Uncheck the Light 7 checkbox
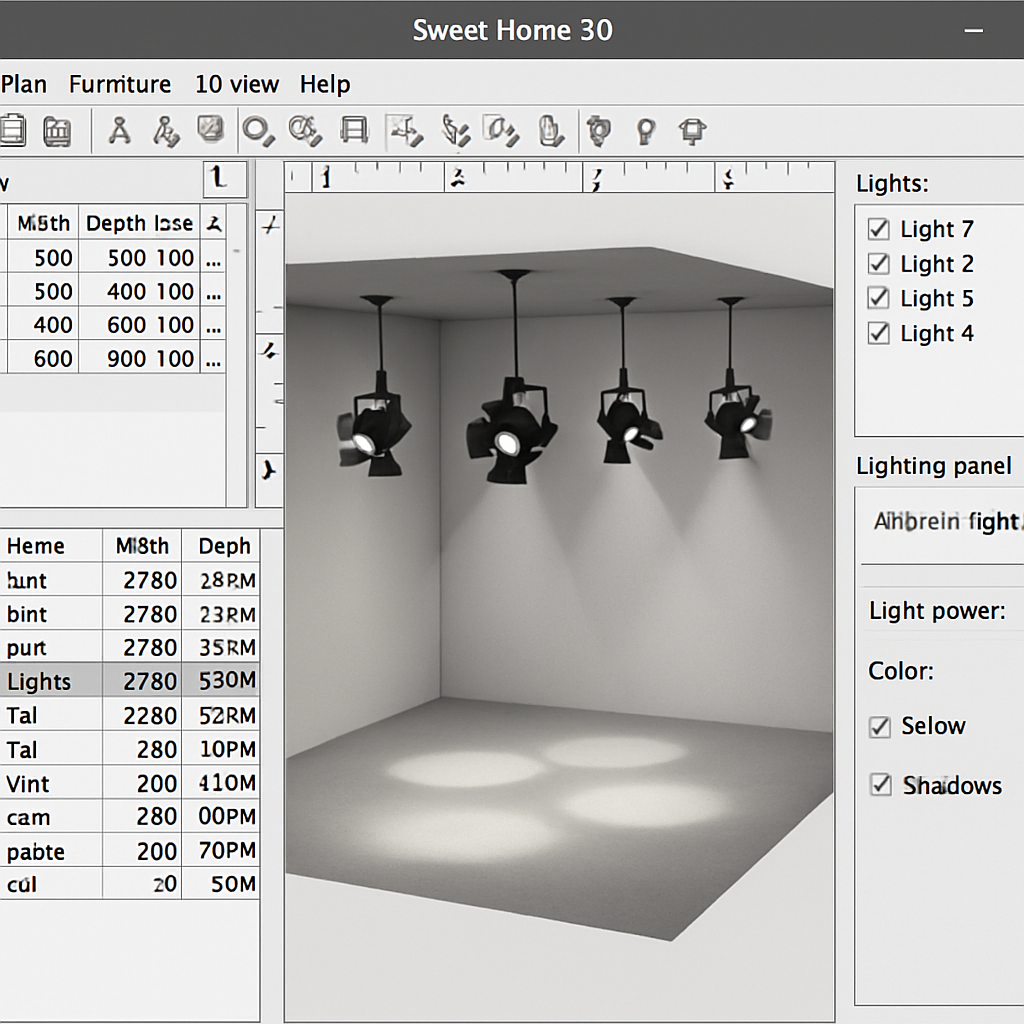 878,229
